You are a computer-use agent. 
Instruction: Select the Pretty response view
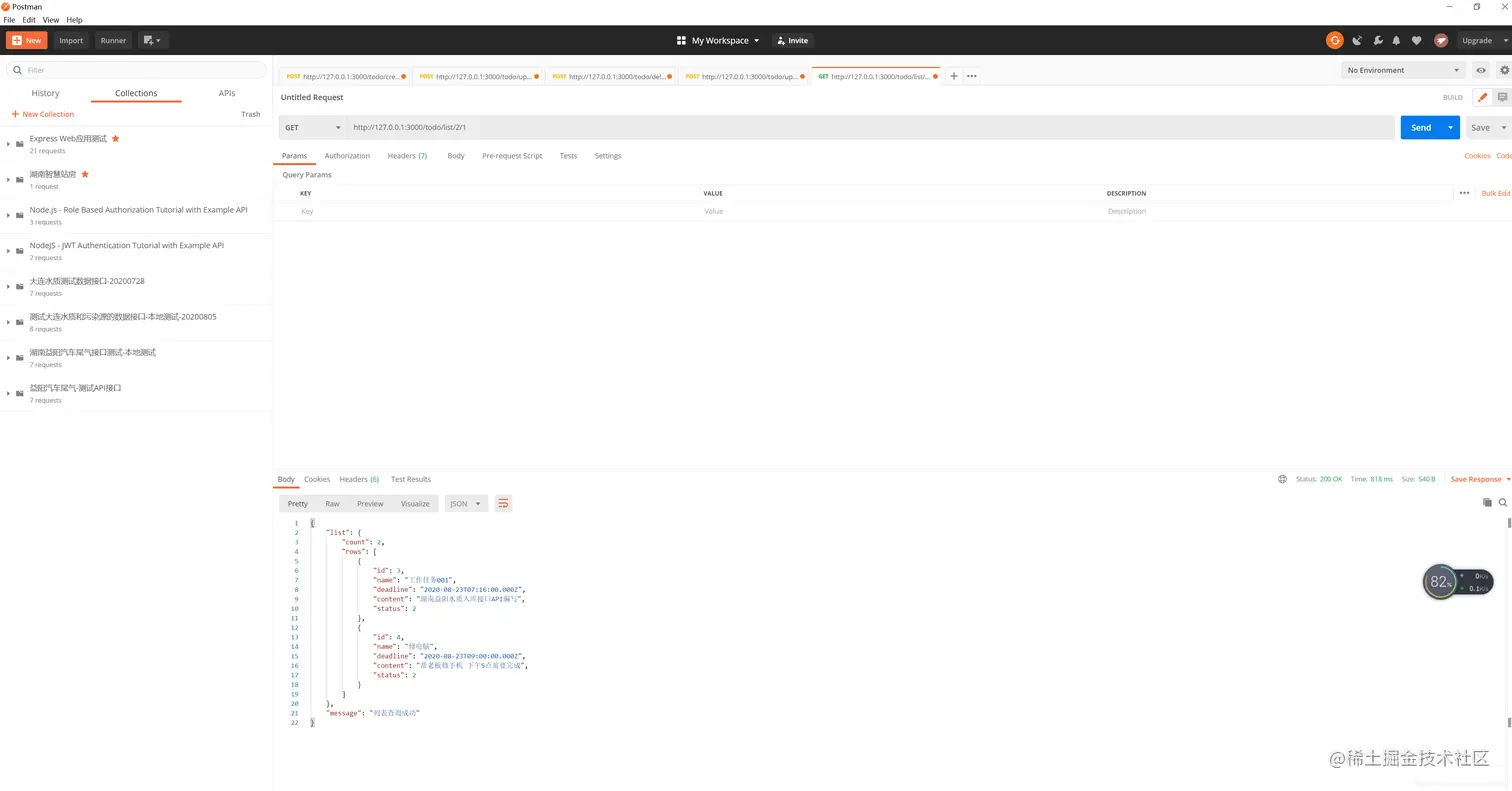298,503
